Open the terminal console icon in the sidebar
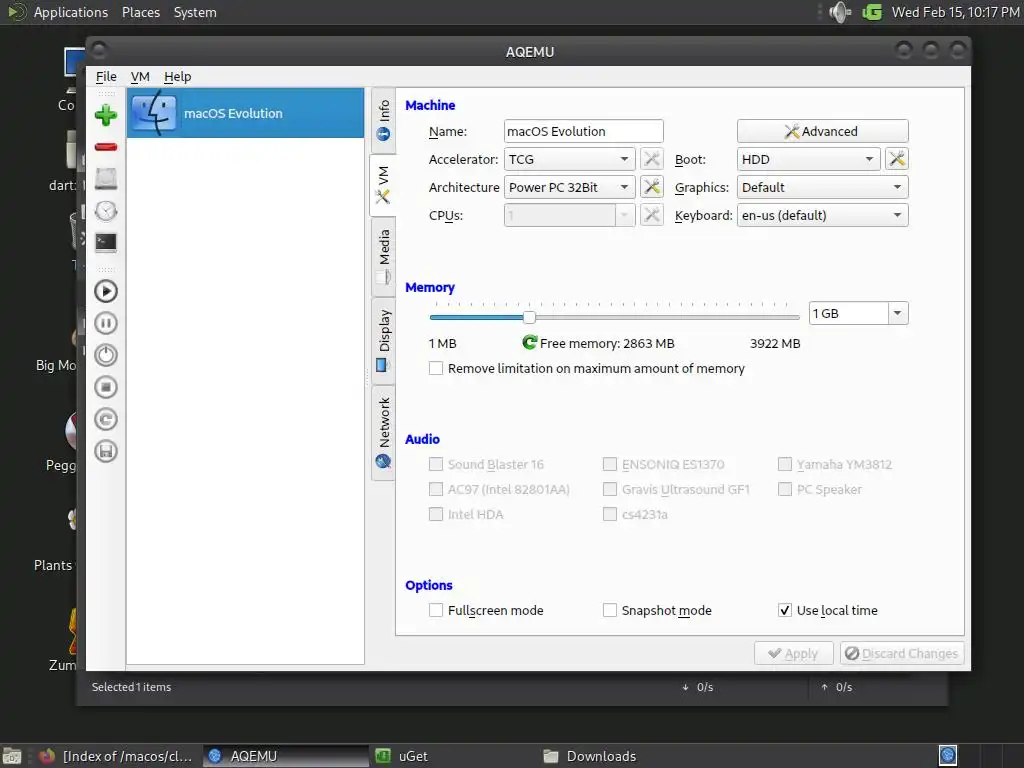 (106, 242)
